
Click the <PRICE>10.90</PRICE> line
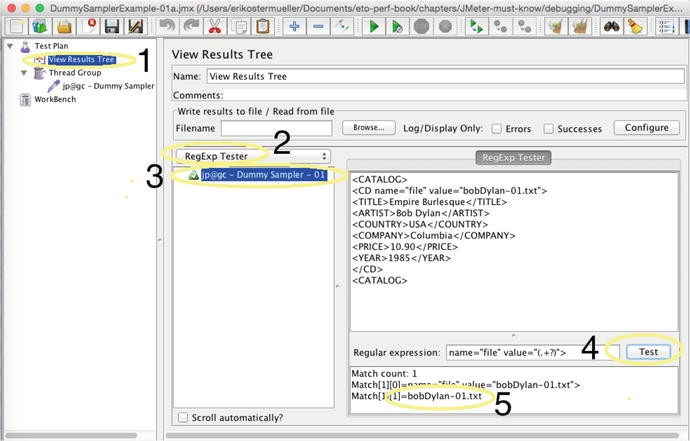[x=405, y=247]
